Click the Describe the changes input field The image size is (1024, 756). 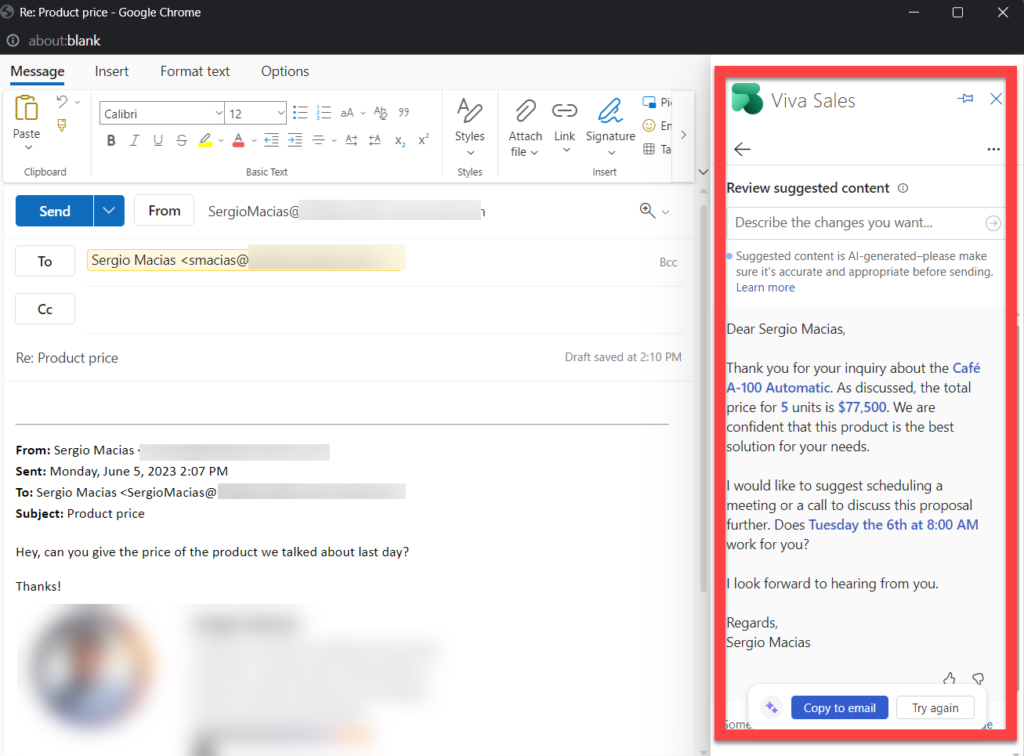(856, 223)
